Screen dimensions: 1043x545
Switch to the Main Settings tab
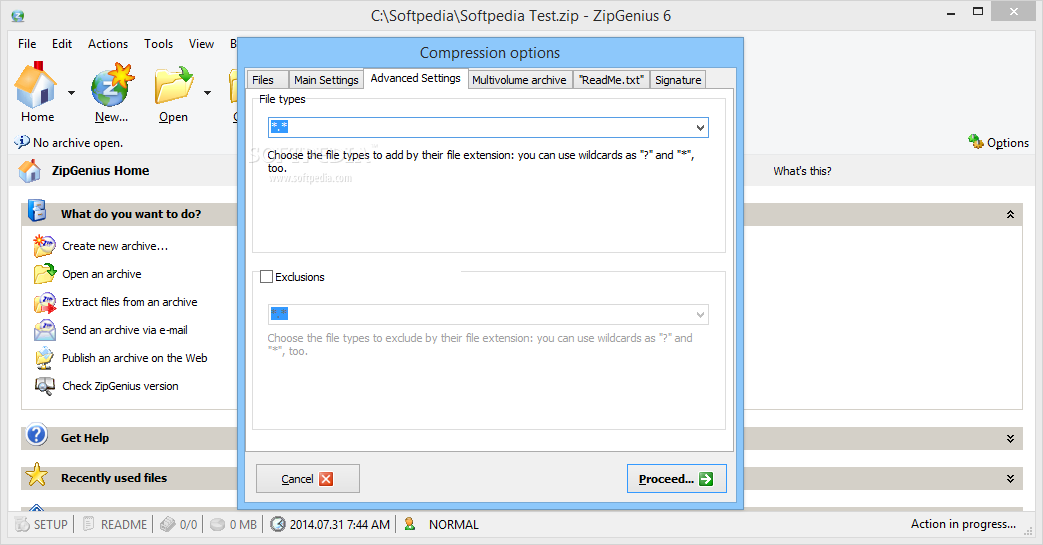(326, 80)
